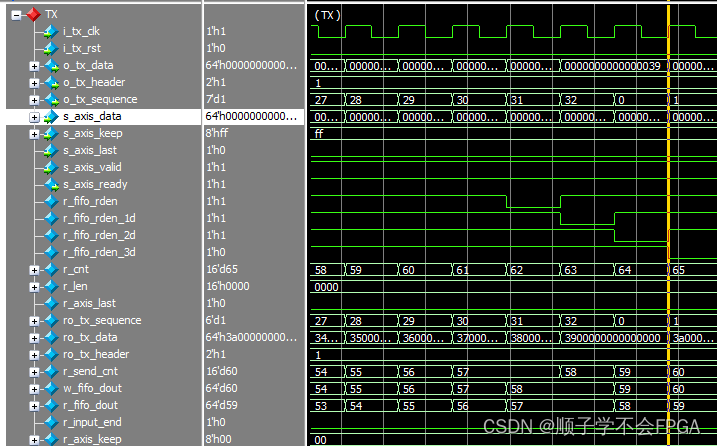Click the s_axis_valid signal icon
The height and width of the screenshot is (446, 717).
(51, 168)
